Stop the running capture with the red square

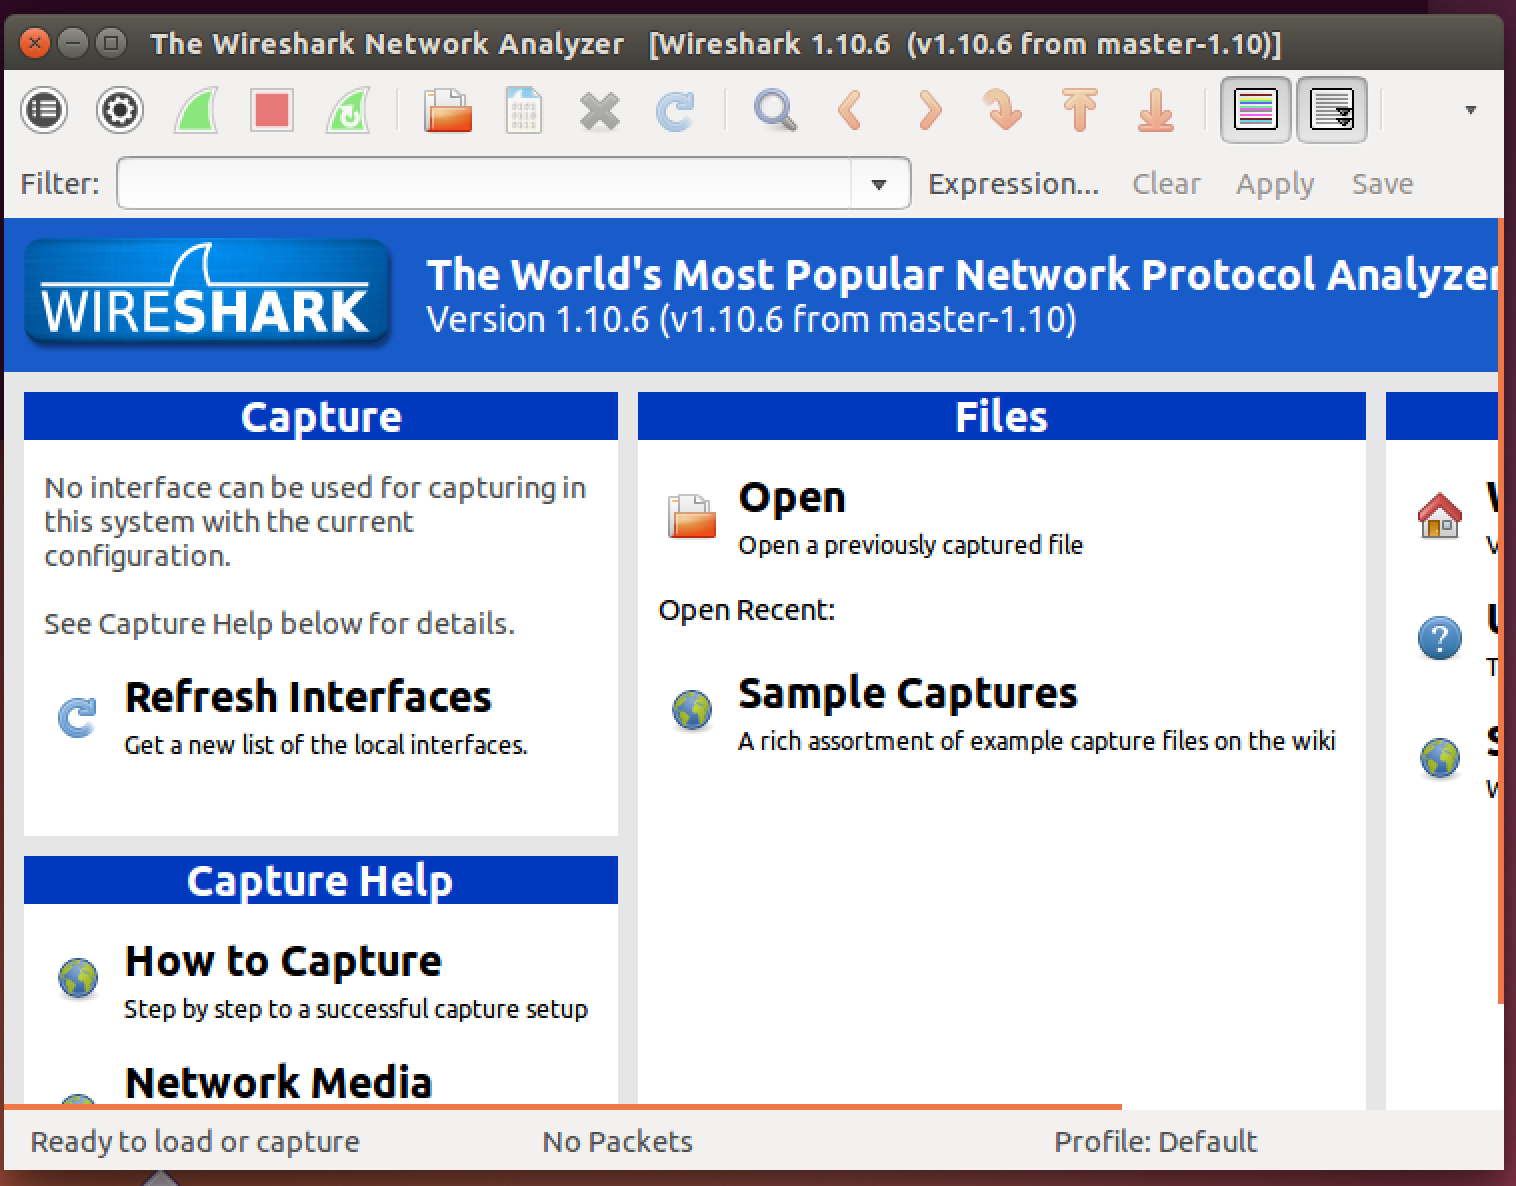[272, 110]
